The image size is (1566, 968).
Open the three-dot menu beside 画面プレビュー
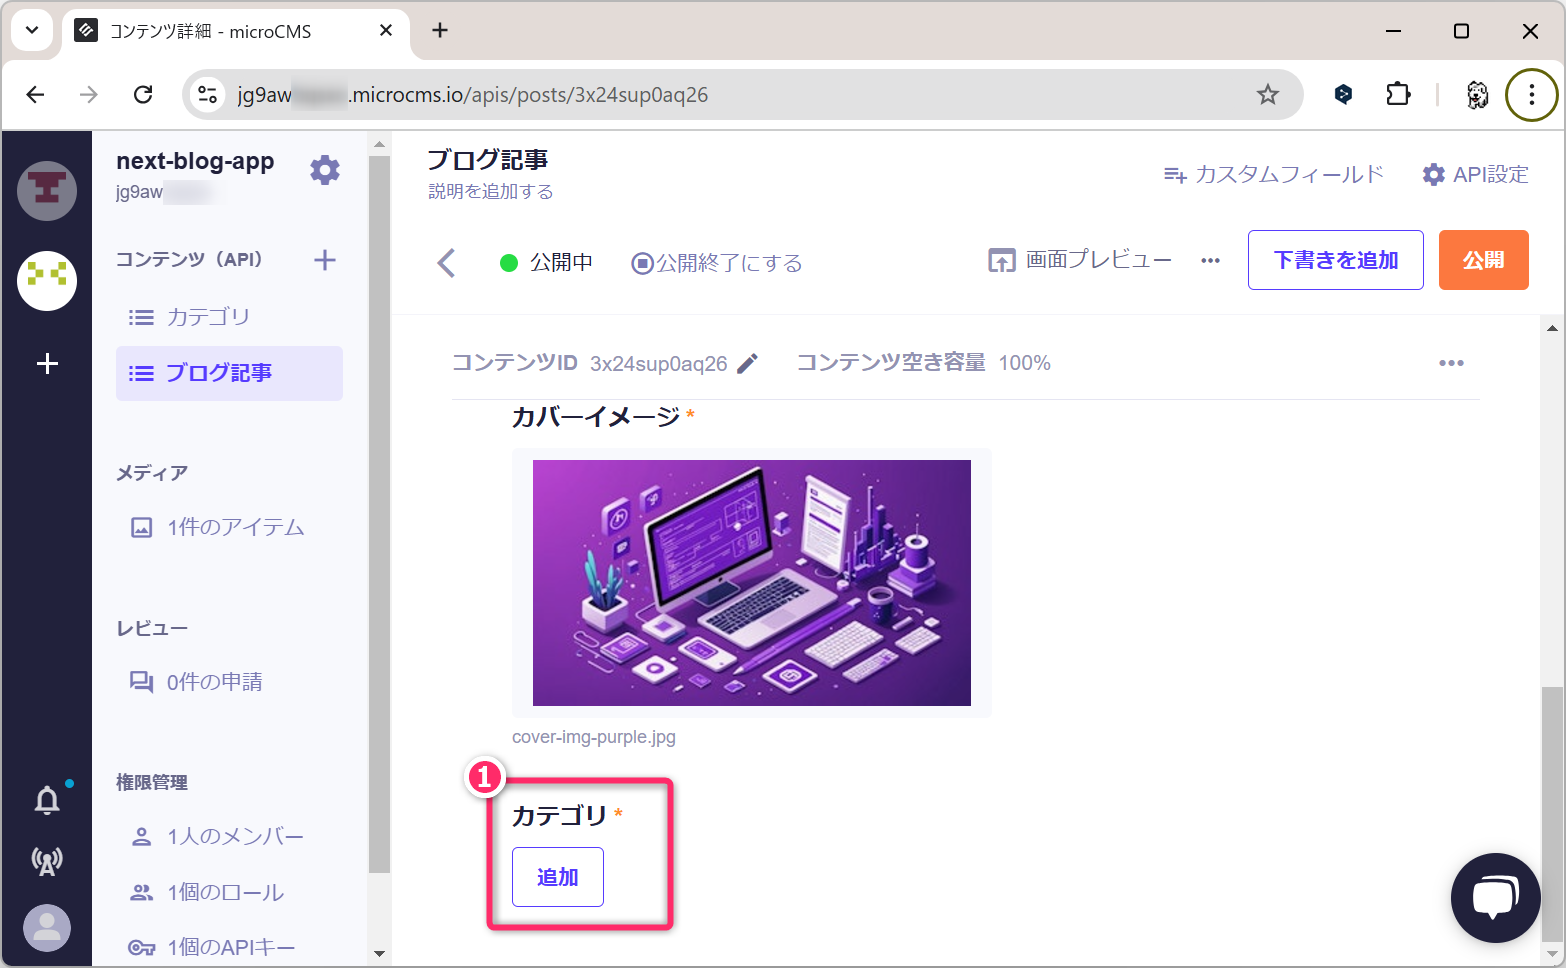tap(1210, 261)
